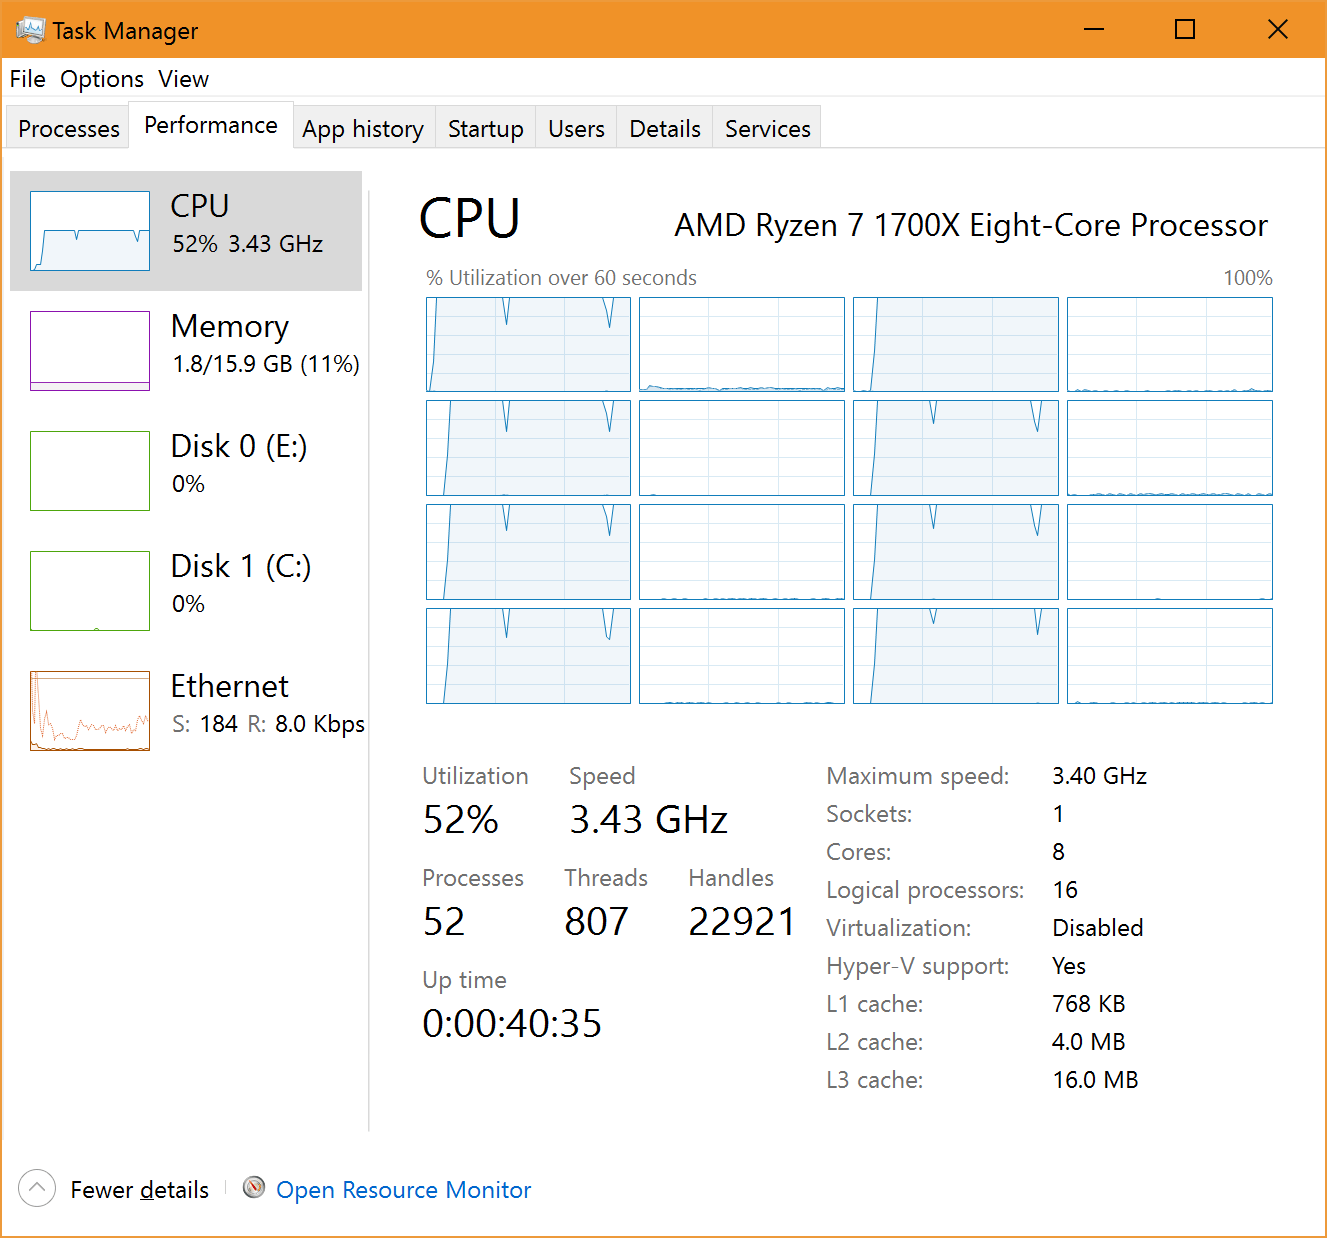1327x1238 pixels.
Task: Click the large 52% utilization value
Action: 461,819
